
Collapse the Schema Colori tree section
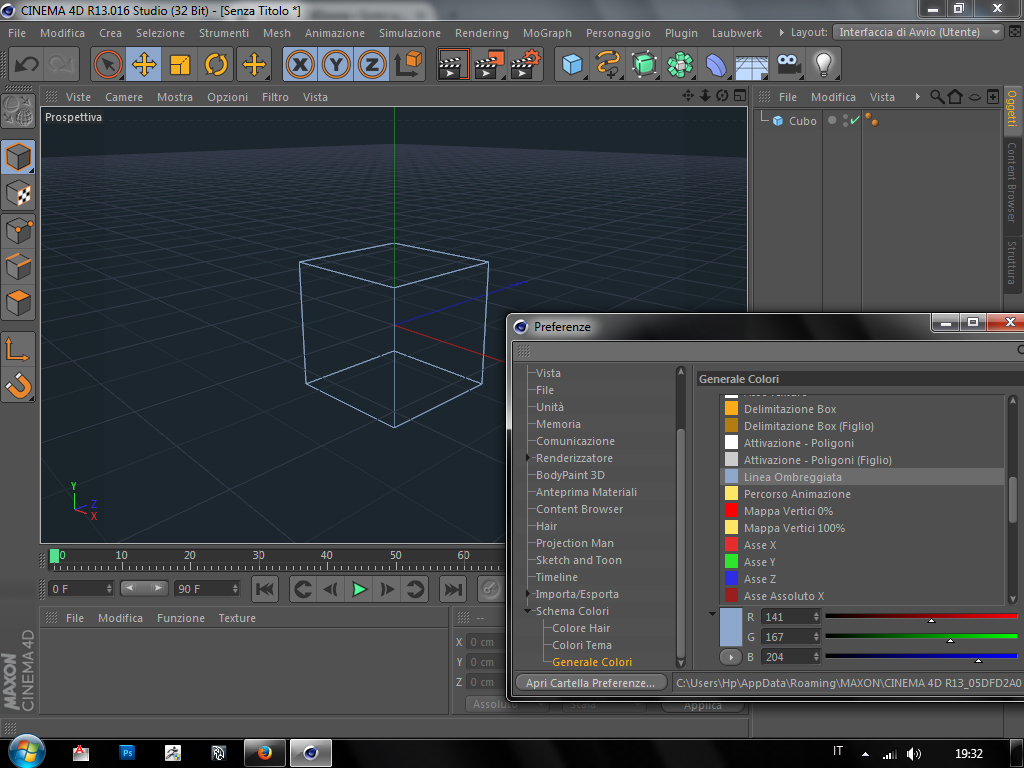point(528,611)
